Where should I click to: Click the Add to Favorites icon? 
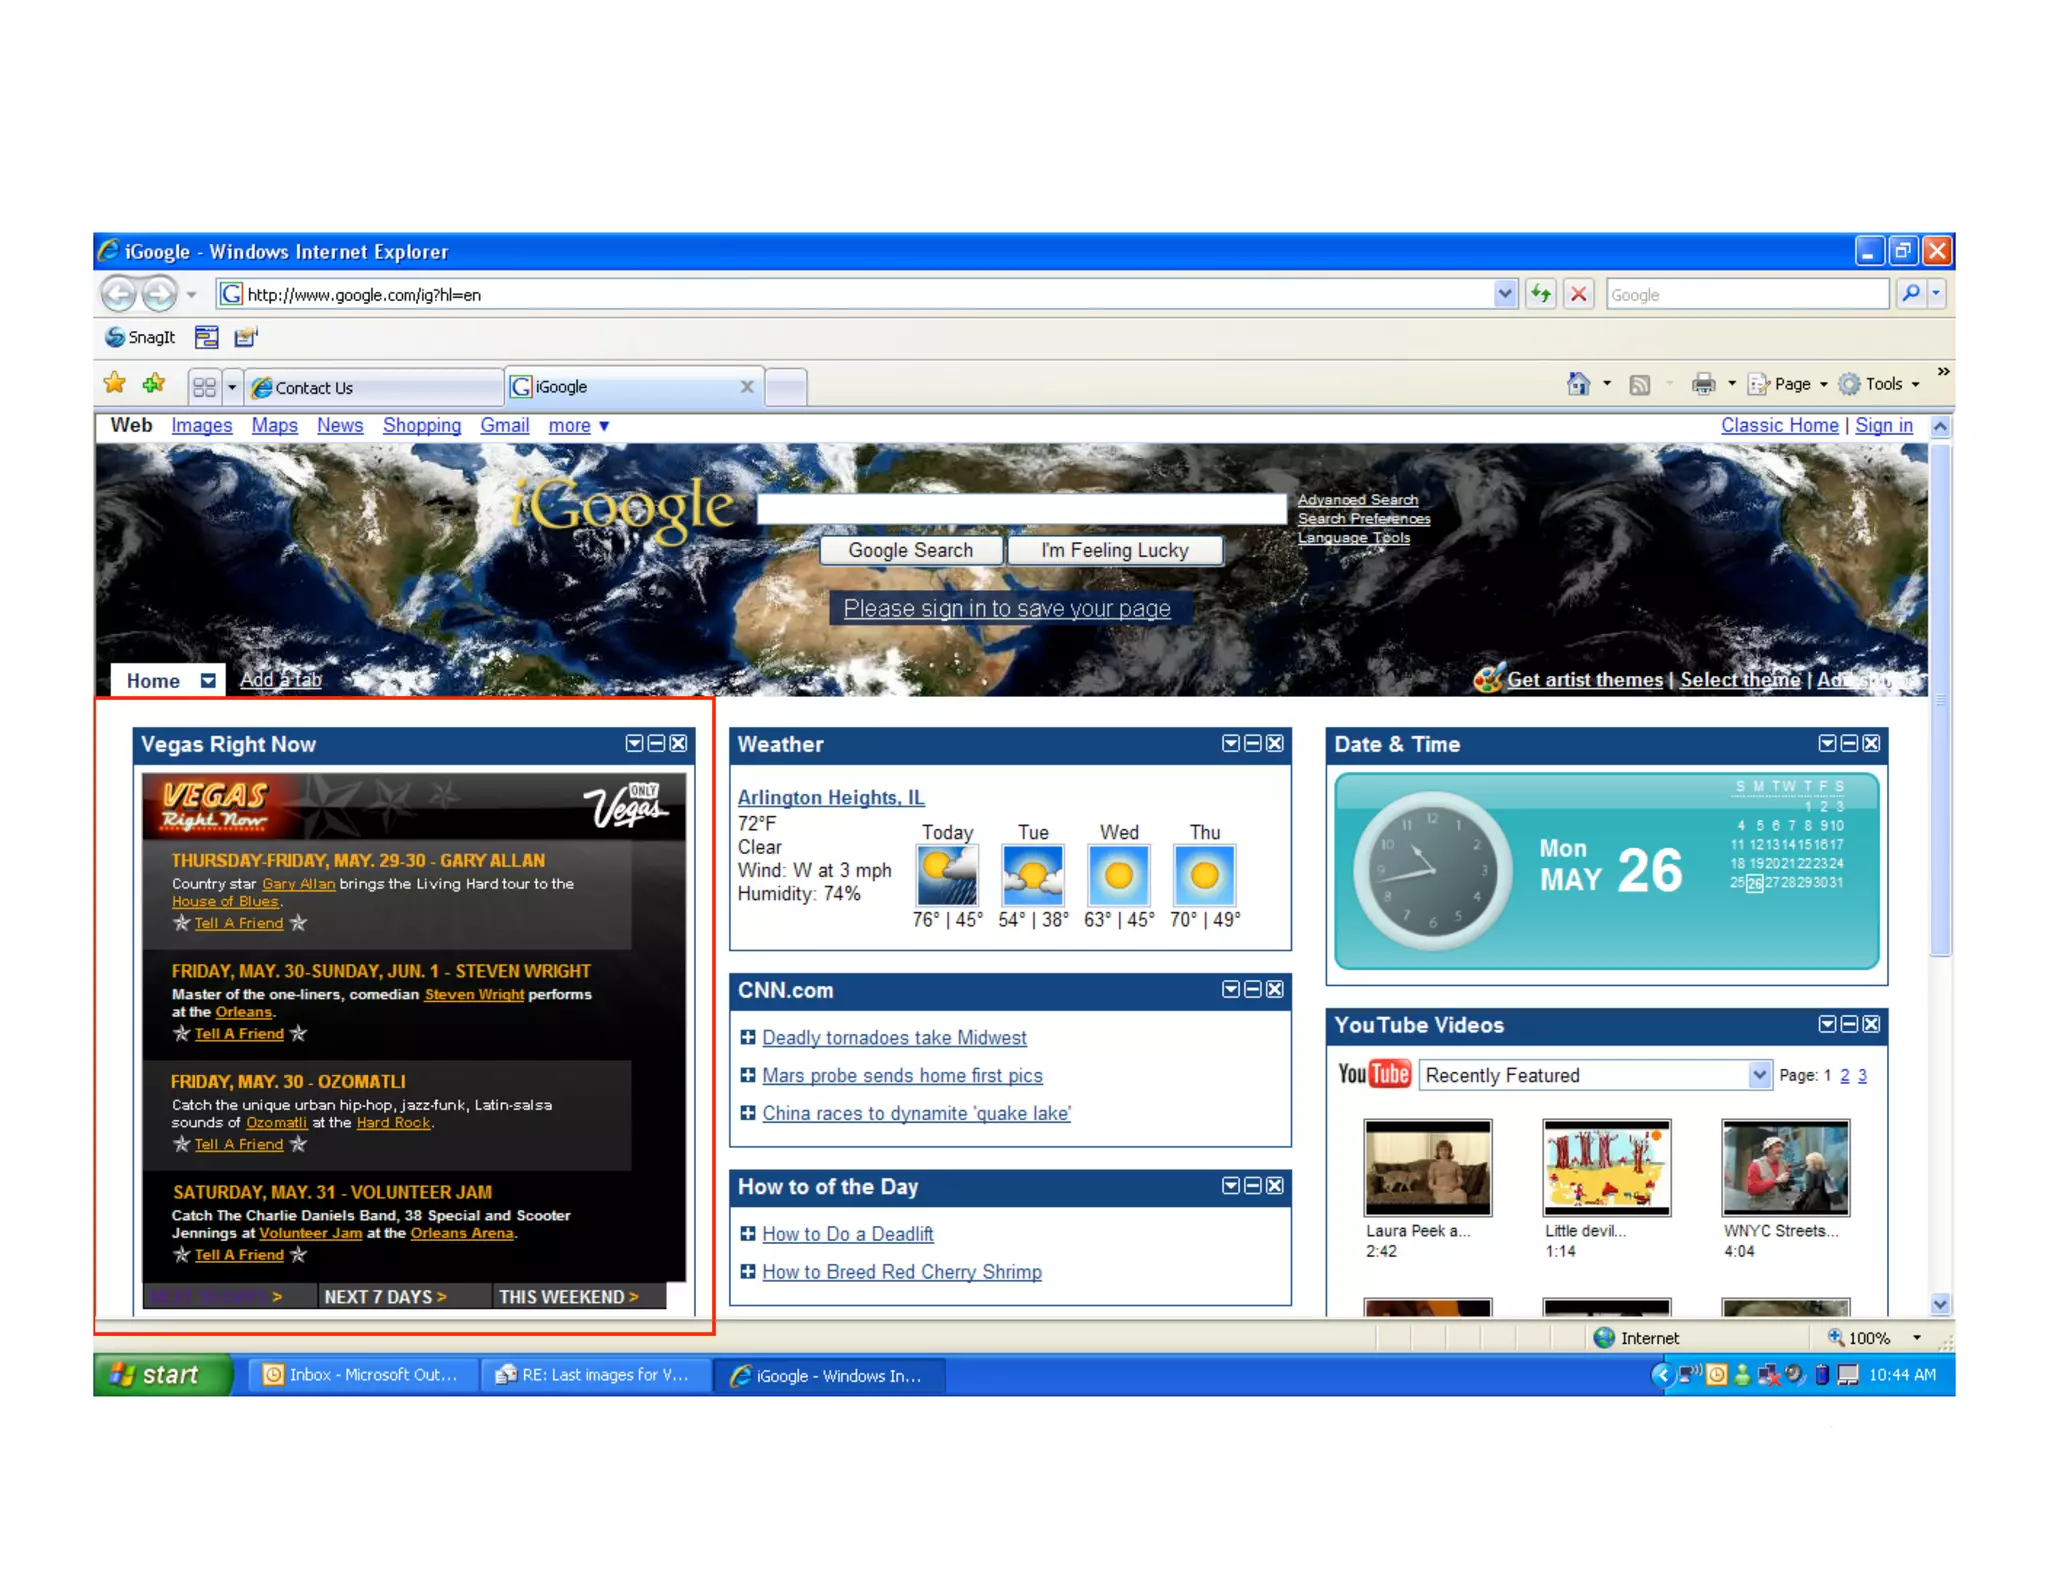click(154, 384)
